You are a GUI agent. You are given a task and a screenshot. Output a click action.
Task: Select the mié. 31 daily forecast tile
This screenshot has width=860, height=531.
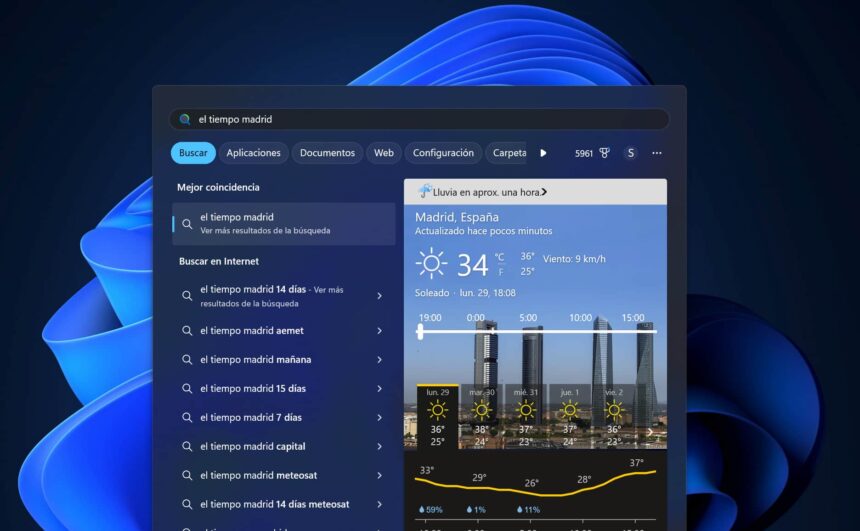click(x=526, y=417)
